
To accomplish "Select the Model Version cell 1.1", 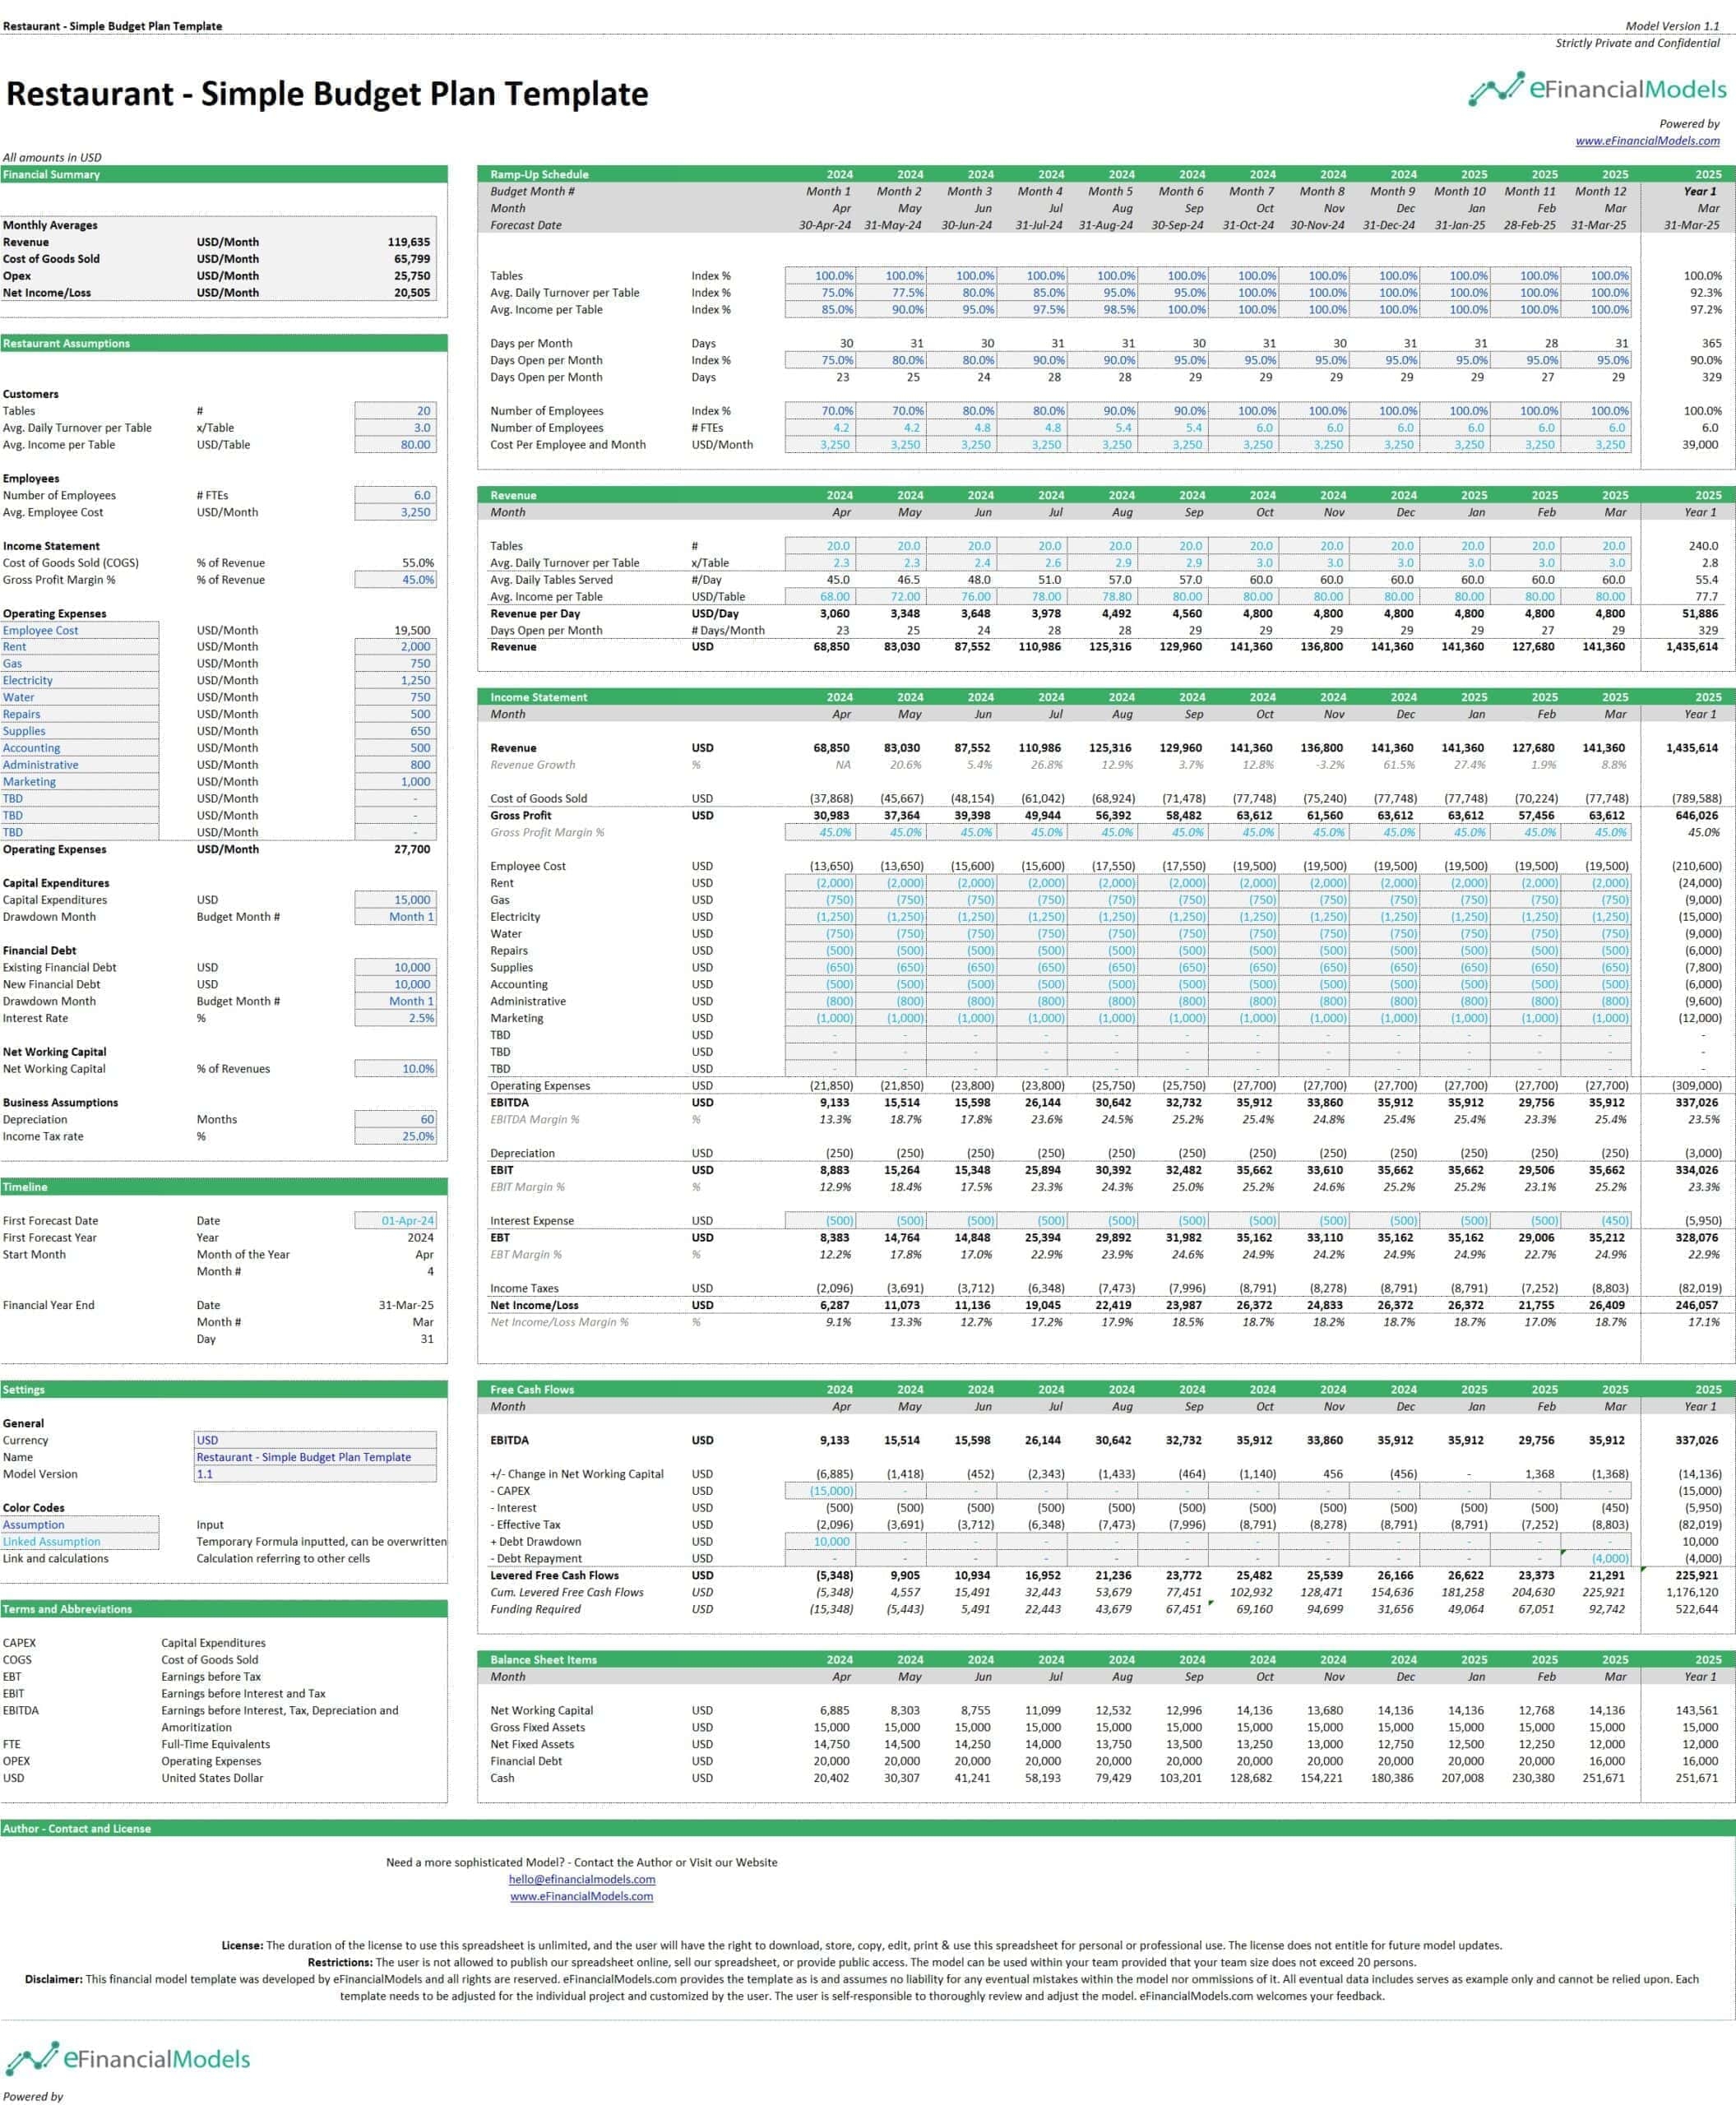I will click(x=315, y=1475).
